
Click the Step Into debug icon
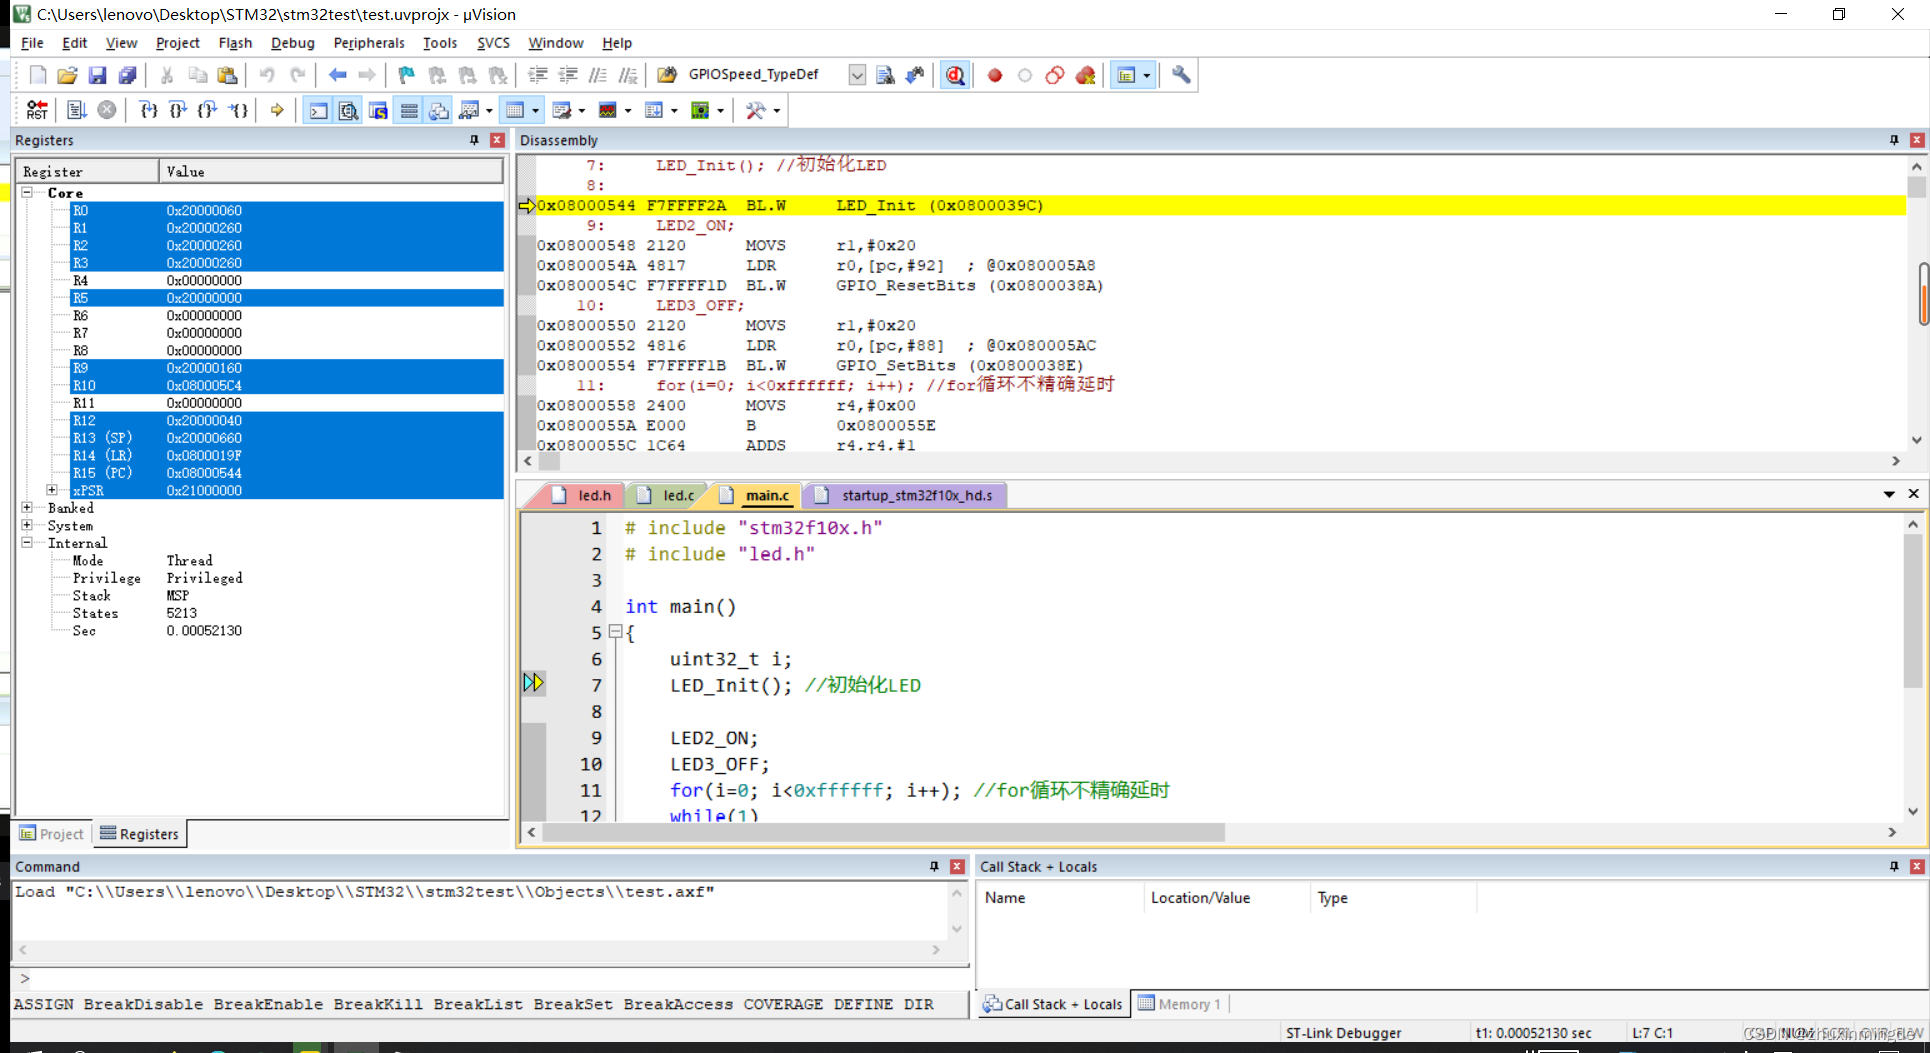pyautogui.click(x=148, y=110)
